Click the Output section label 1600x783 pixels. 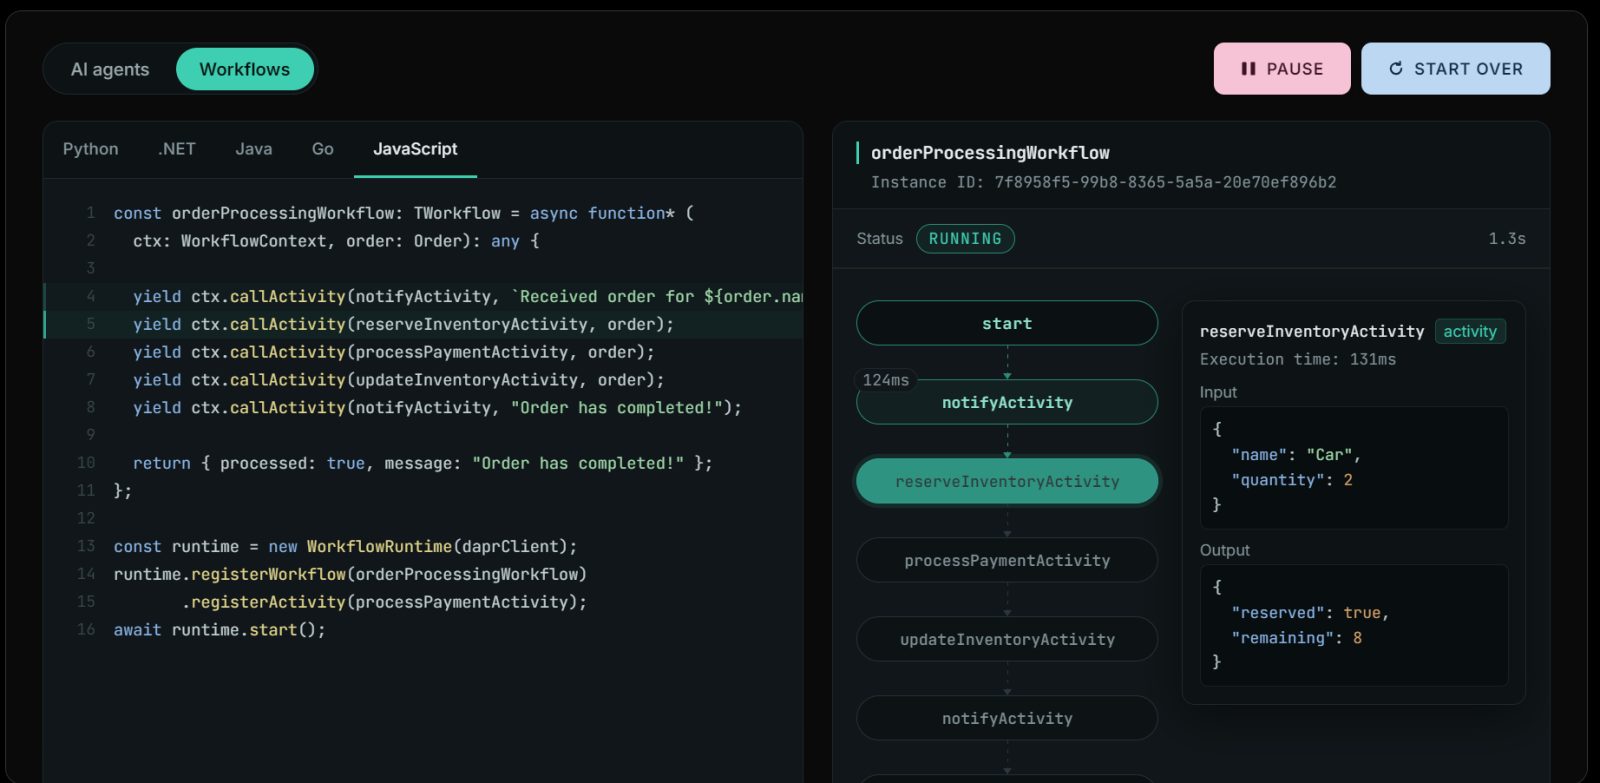(1225, 550)
